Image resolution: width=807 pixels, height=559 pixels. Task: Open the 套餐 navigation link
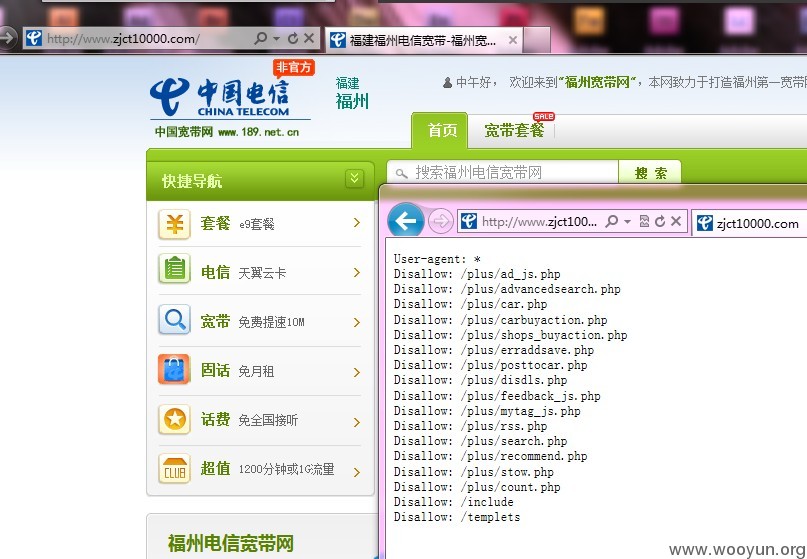point(215,223)
